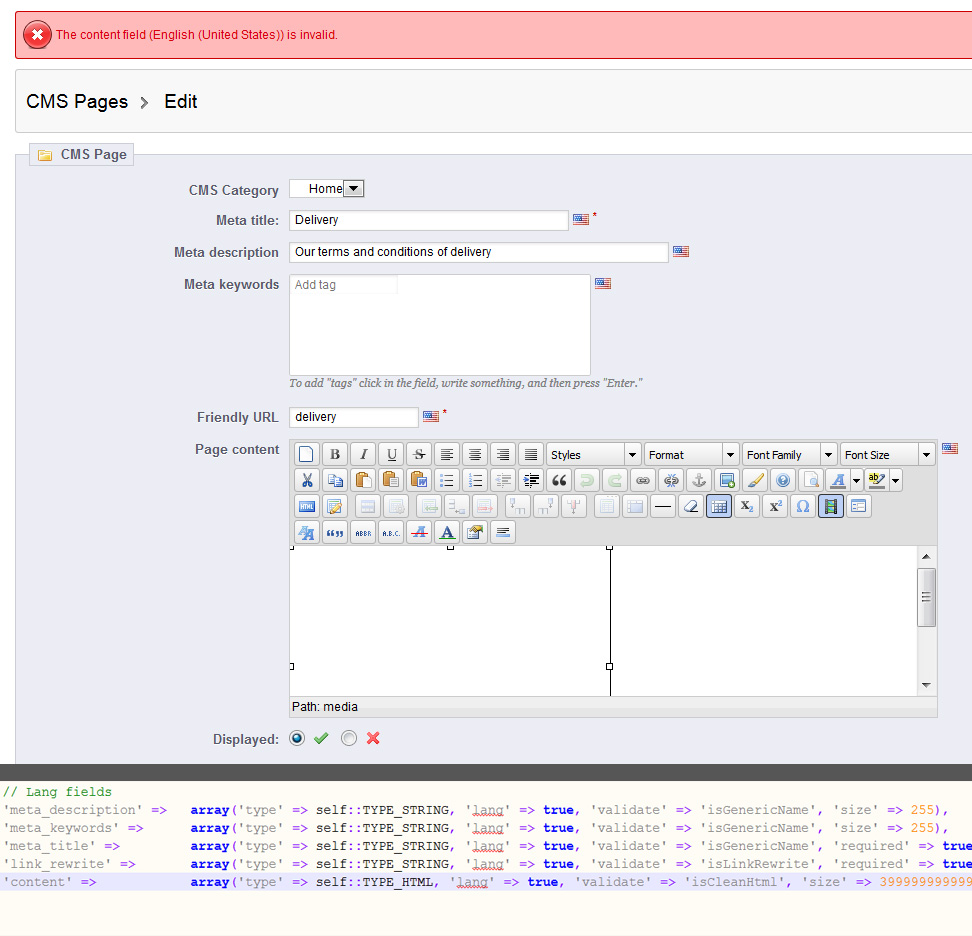Open the Styles dropdown
Screen dimensions: 972x936
tap(593, 454)
